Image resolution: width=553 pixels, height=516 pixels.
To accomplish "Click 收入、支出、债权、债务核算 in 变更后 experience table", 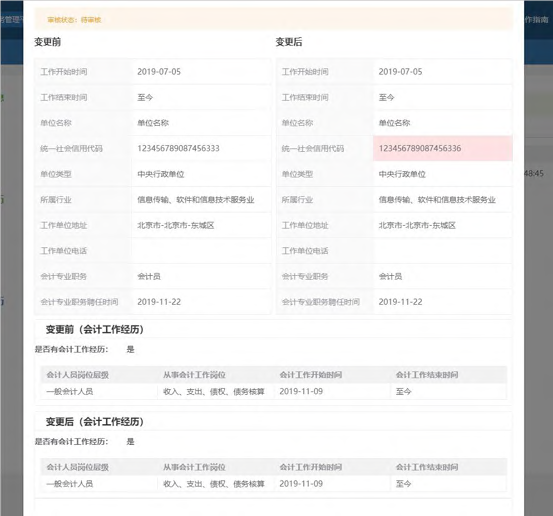I will (214, 484).
